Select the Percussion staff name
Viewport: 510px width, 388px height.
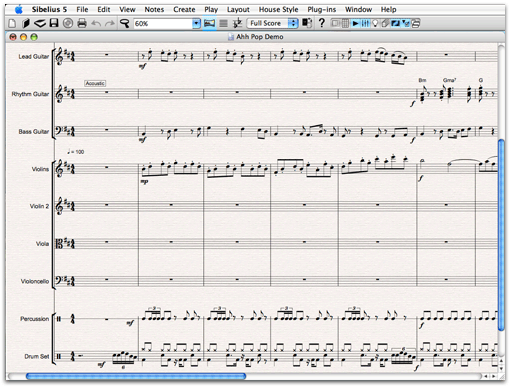pyautogui.click(x=34, y=319)
